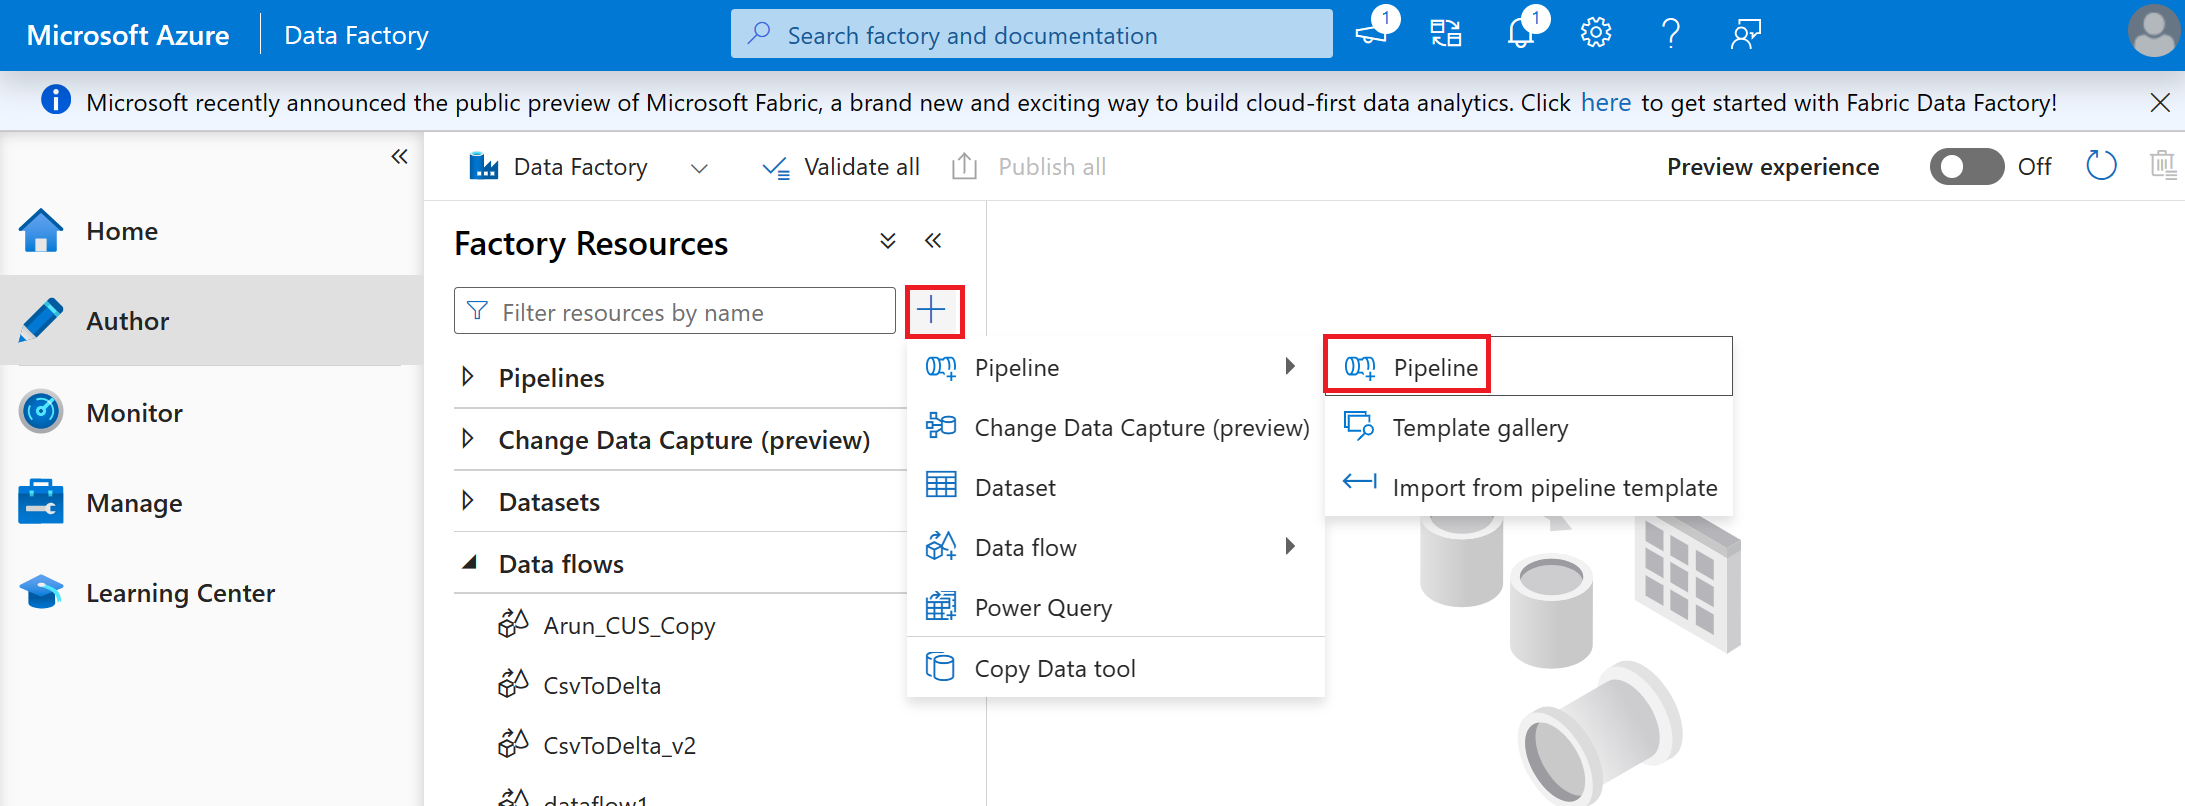The height and width of the screenshot is (806, 2185).
Task: Click the Data Factory header title
Action: [356, 35]
